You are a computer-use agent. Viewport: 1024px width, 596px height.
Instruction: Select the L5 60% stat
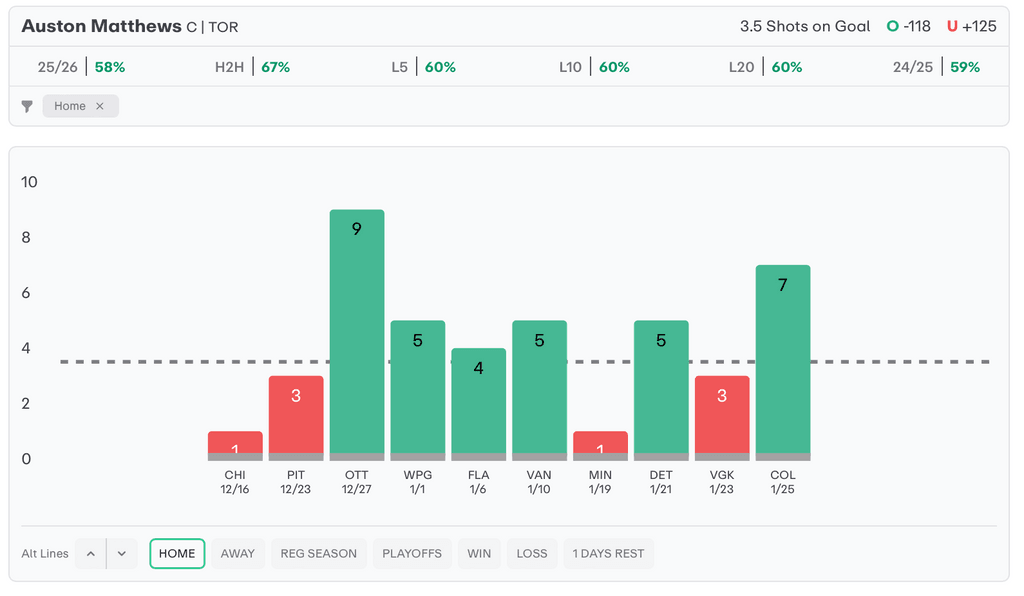click(423, 67)
